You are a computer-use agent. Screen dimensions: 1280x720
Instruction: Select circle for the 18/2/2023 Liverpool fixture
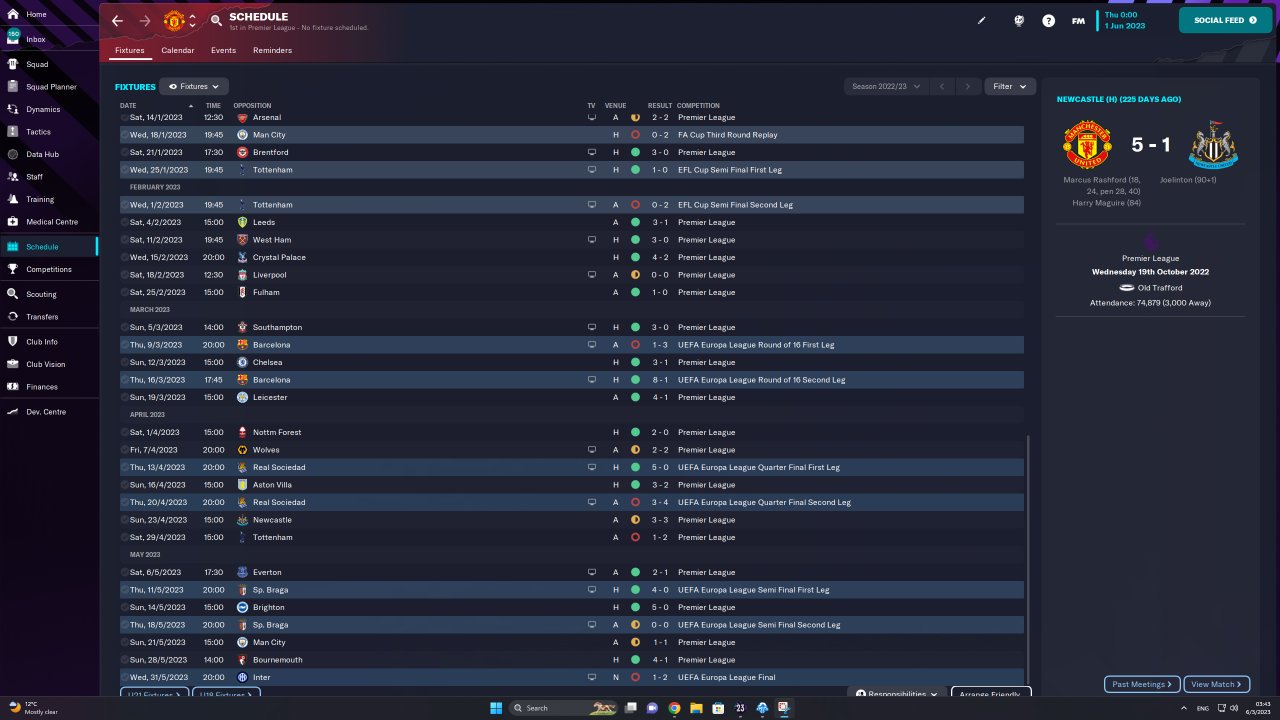(x=125, y=275)
